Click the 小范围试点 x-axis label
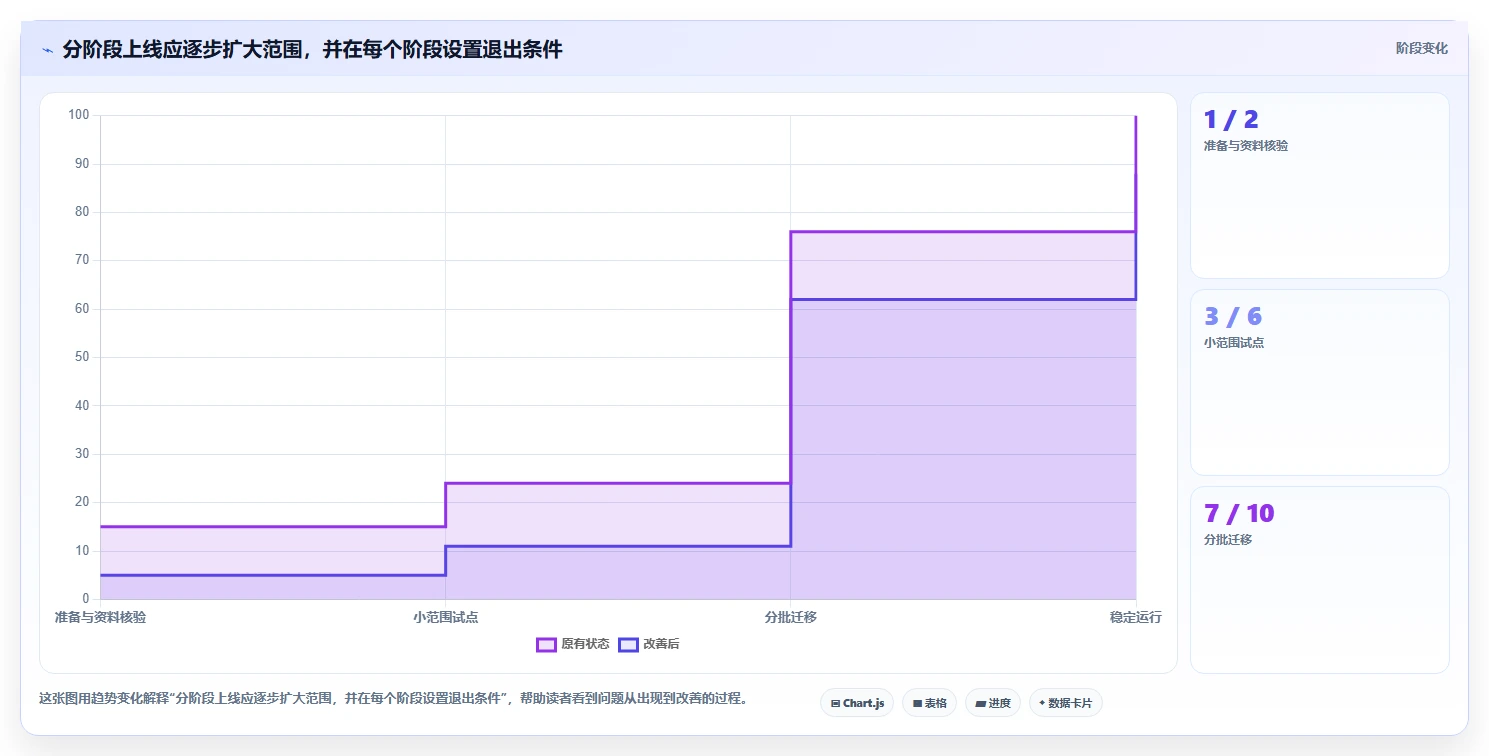 coord(445,617)
